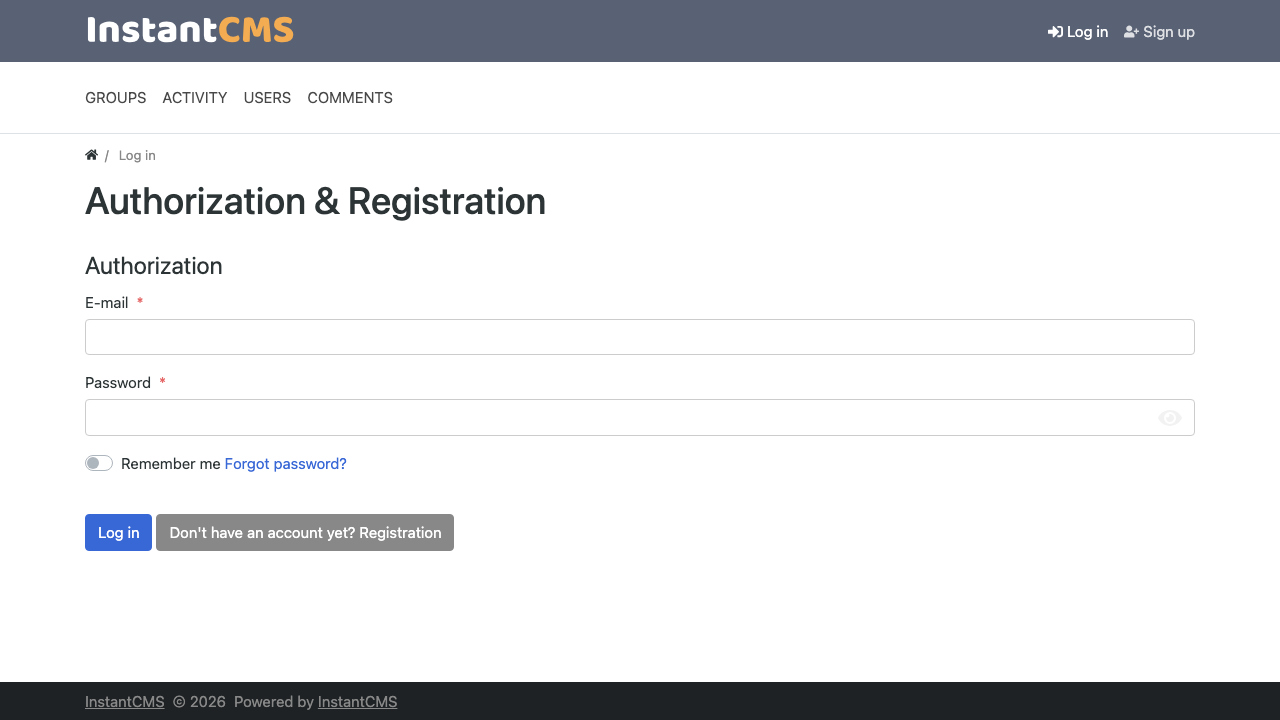The height and width of the screenshot is (720, 1280).
Task: Open the Activity menu item
Action: click(195, 98)
